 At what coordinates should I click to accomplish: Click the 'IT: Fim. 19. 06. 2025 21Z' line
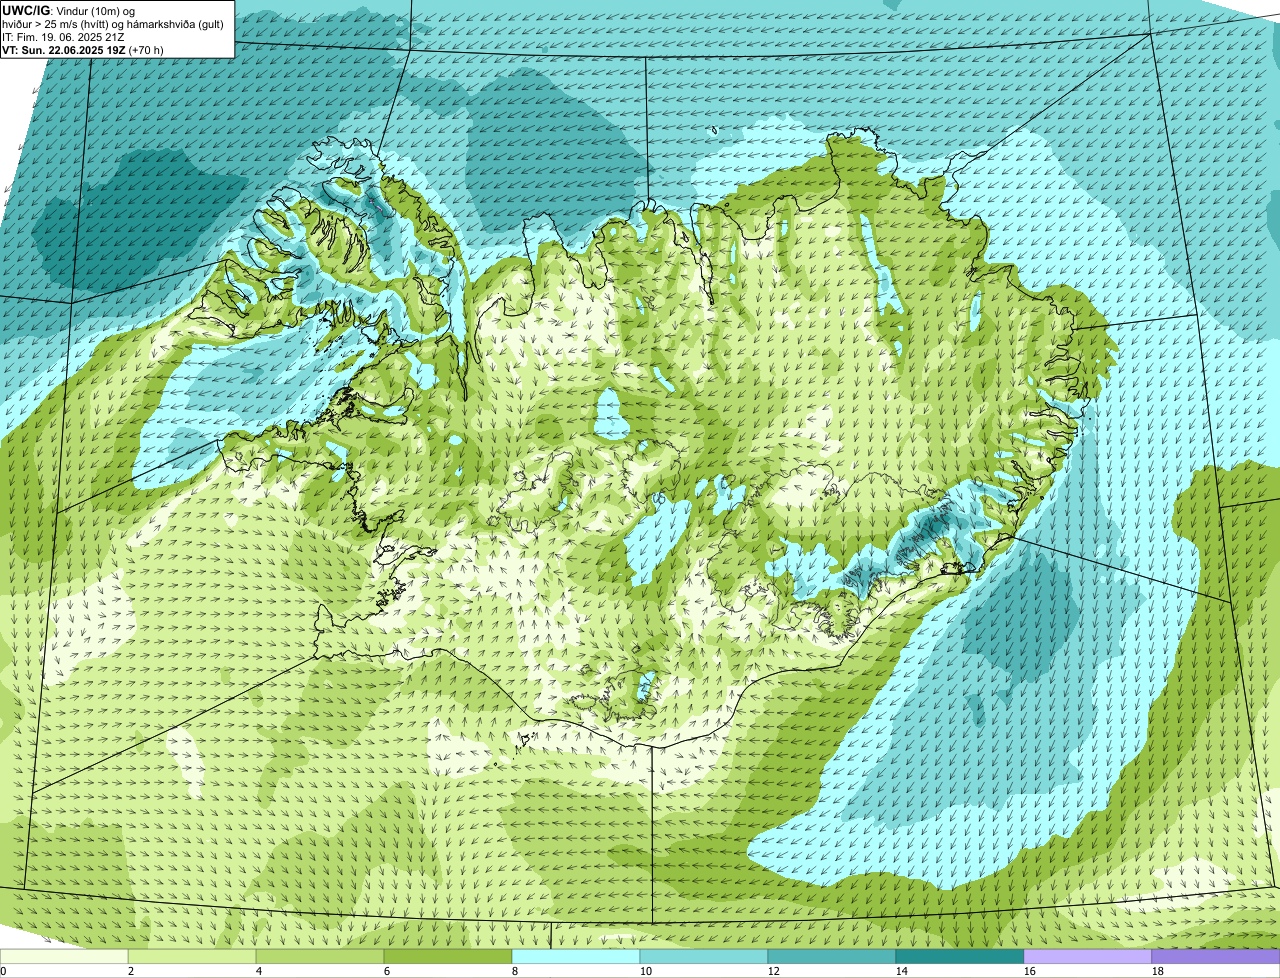[64, 37]
